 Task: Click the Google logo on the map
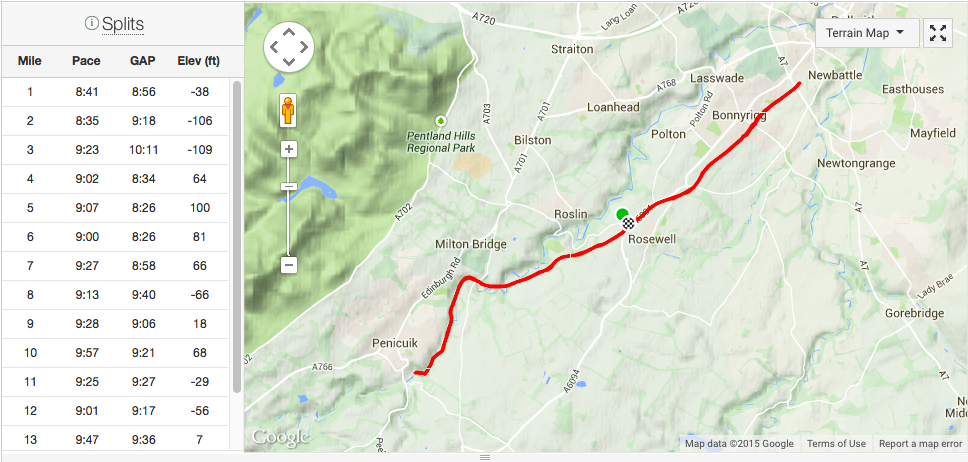(280, 437)
